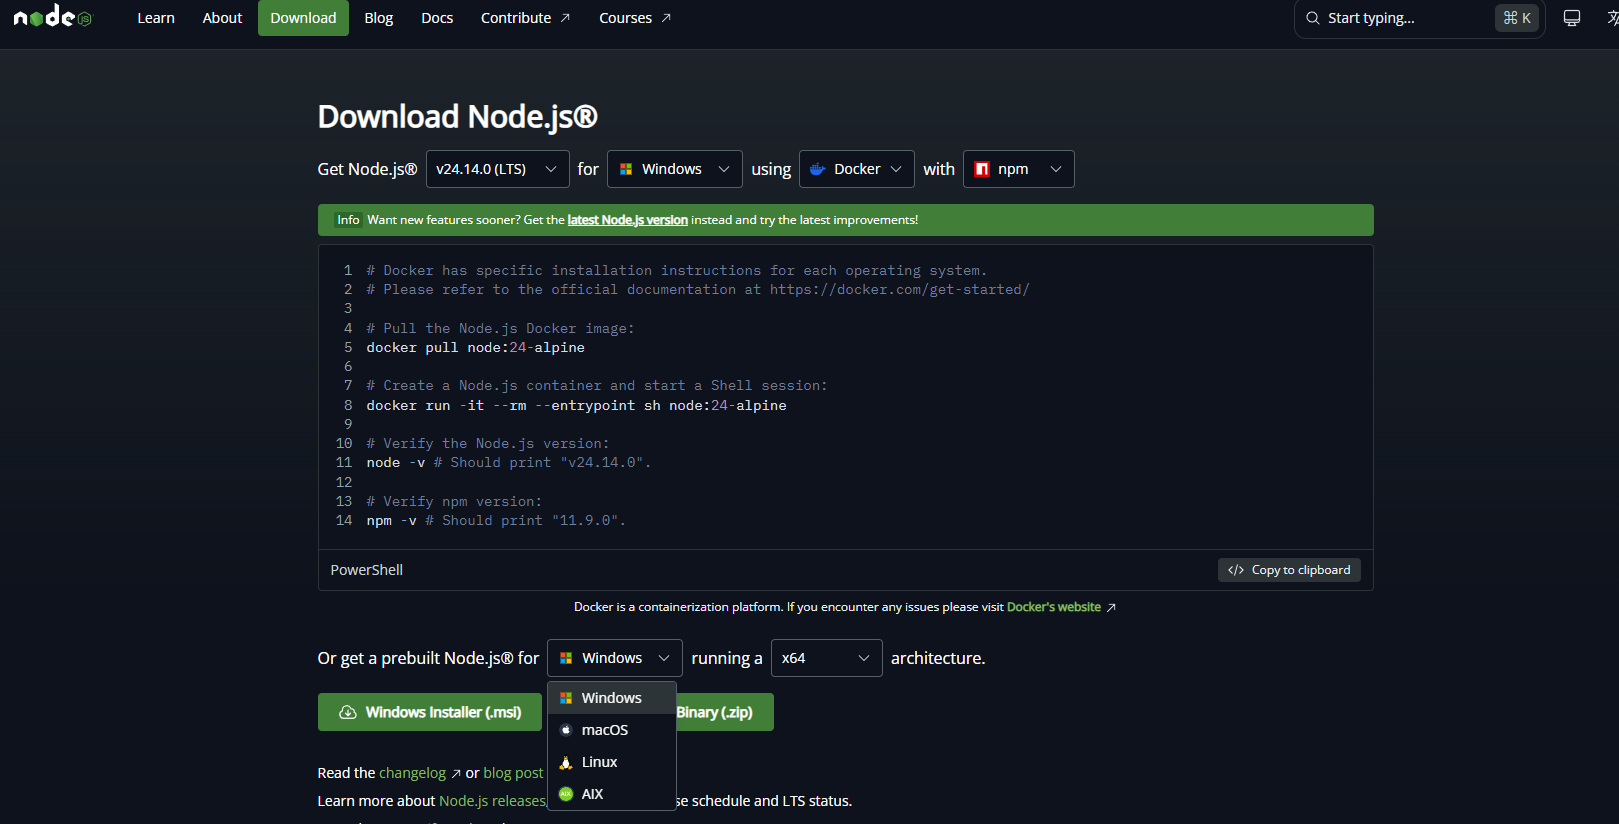The width and height of the screenshot is (1619, 824).
Task: Click Windows Installer (.msi) button
Action: (430, 712)
